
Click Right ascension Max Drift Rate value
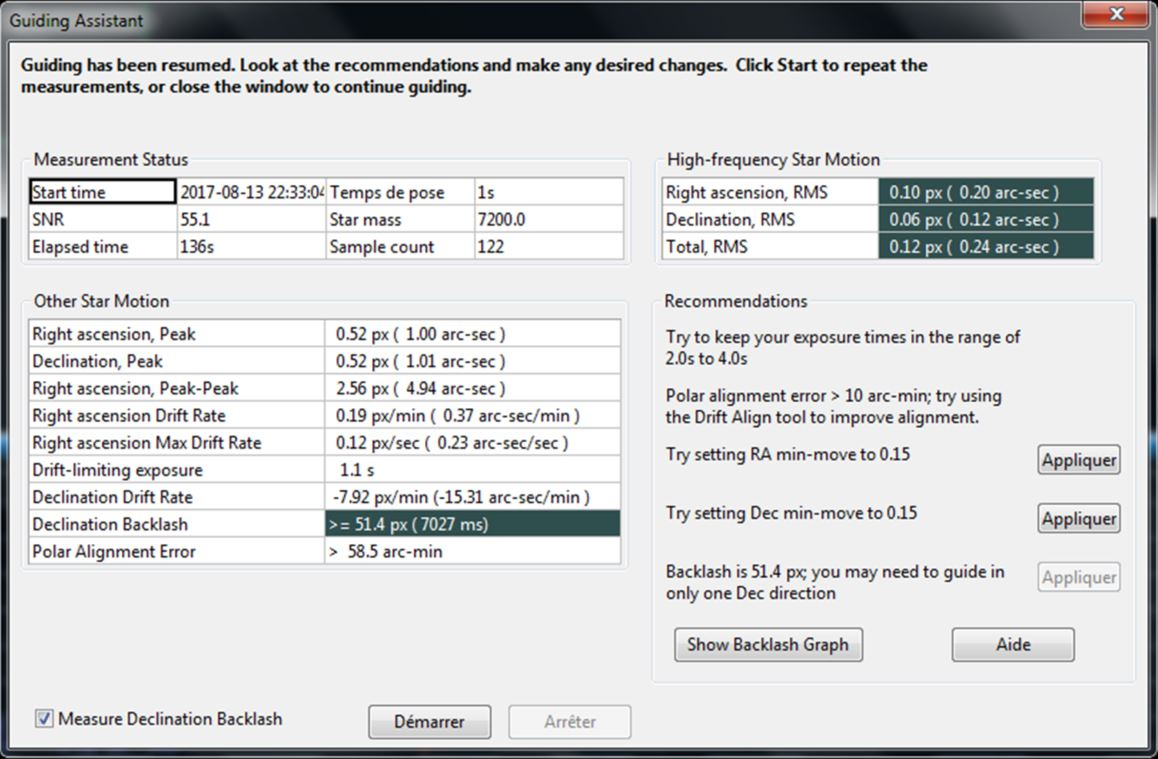(473, 443)
